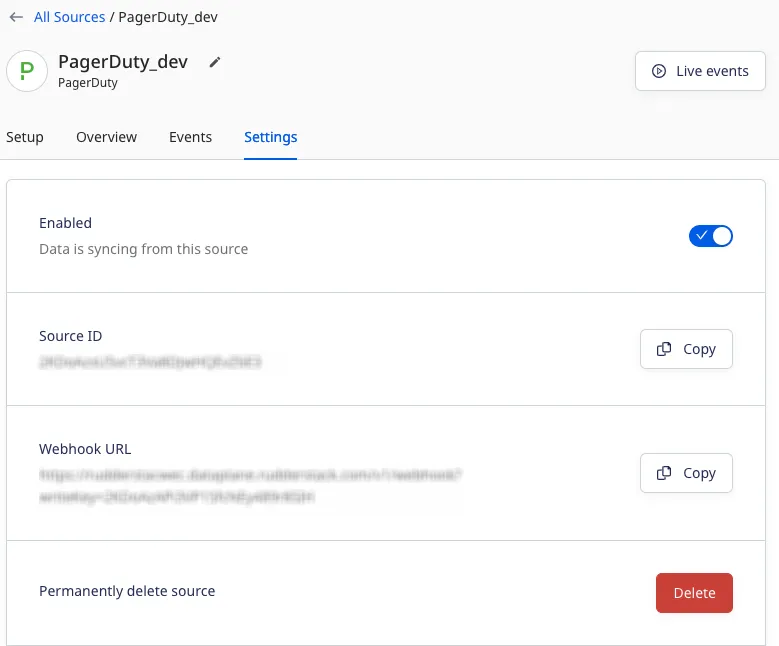Click the 'PagerDuty' subtitle under the source name
779x646 pixels.
coord(88,82)
